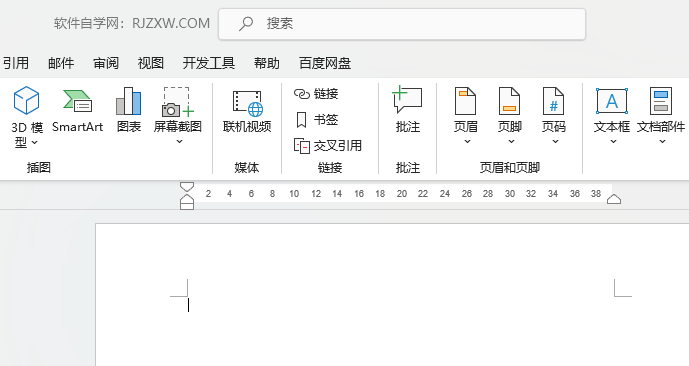The image size is (689, 366).
Task: Click the page number icon (页码)
Action: (553, 101)
